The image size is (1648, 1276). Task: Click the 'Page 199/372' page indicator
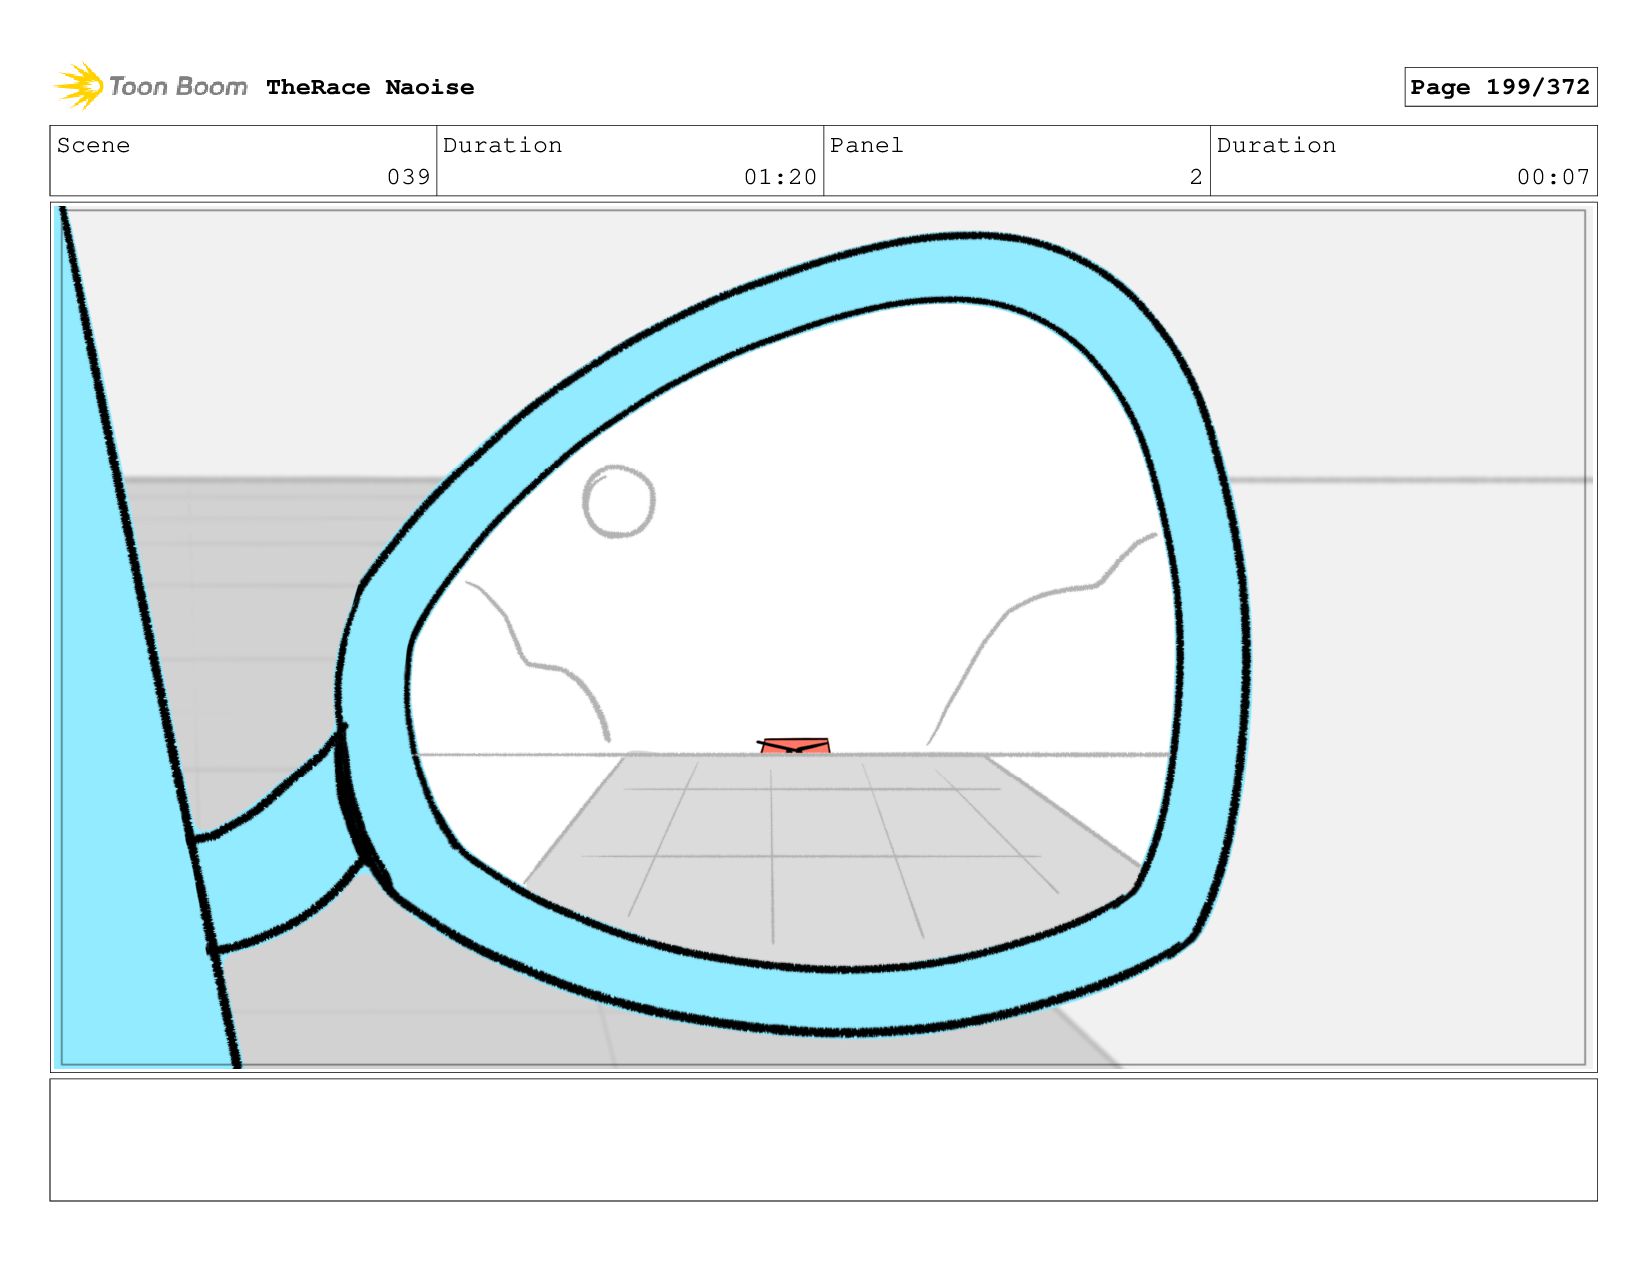1500,87
